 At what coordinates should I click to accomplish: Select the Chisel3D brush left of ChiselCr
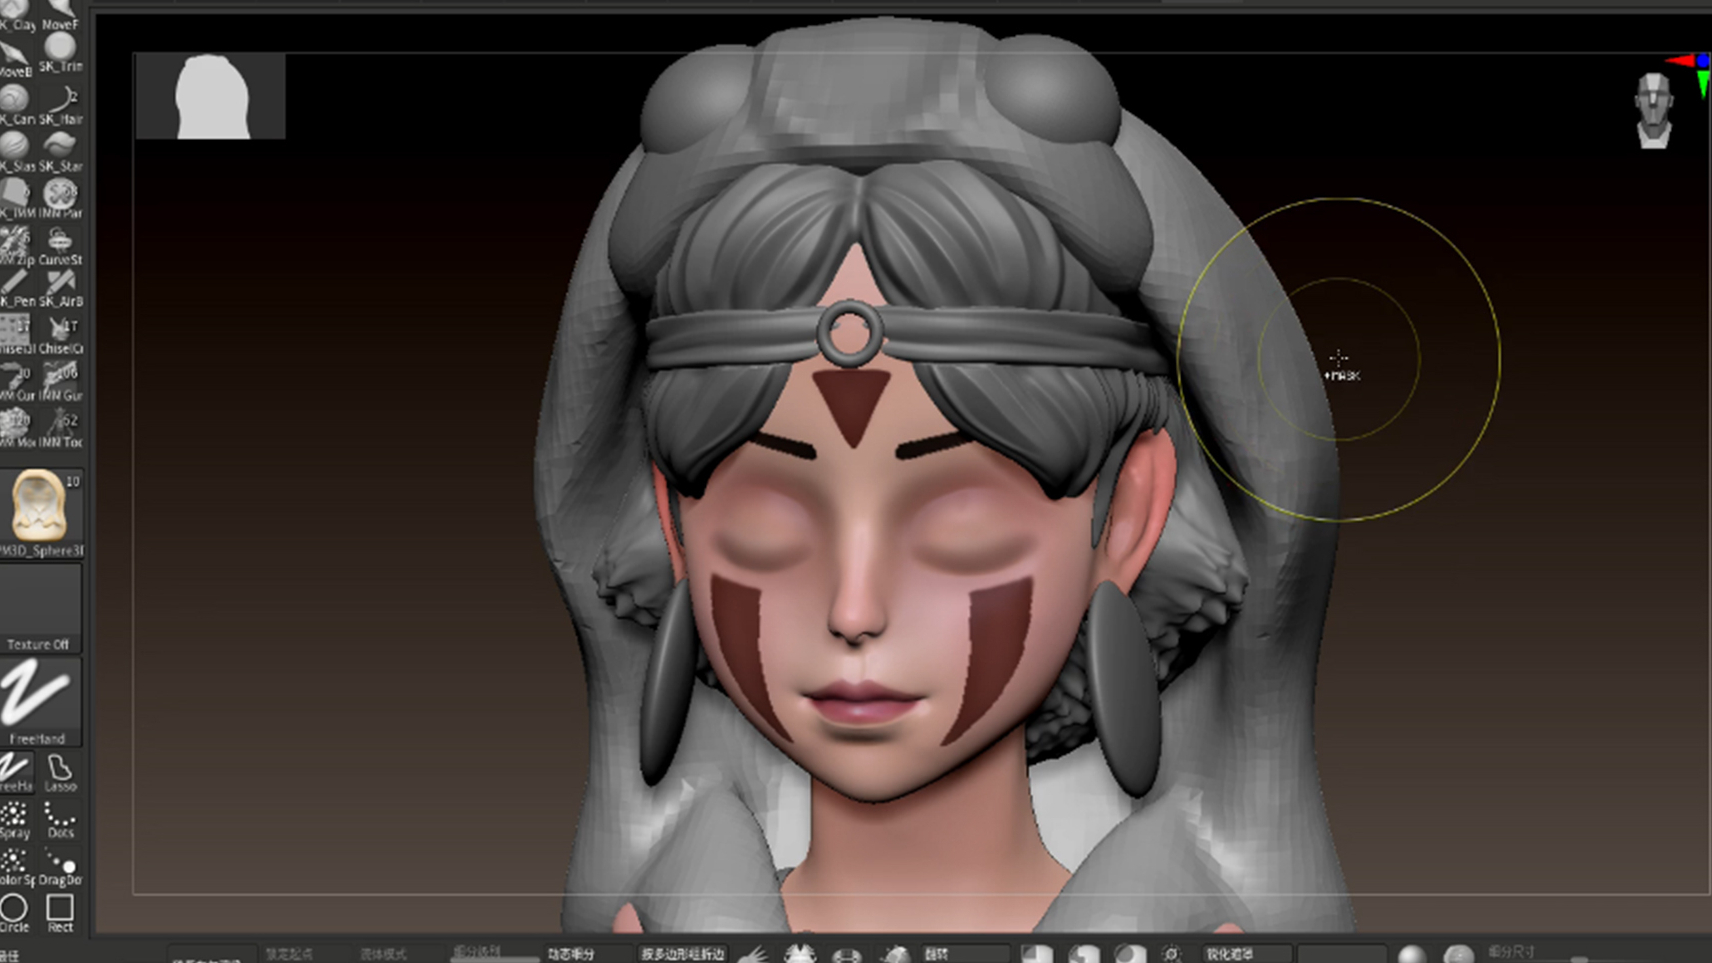(16, 335)
